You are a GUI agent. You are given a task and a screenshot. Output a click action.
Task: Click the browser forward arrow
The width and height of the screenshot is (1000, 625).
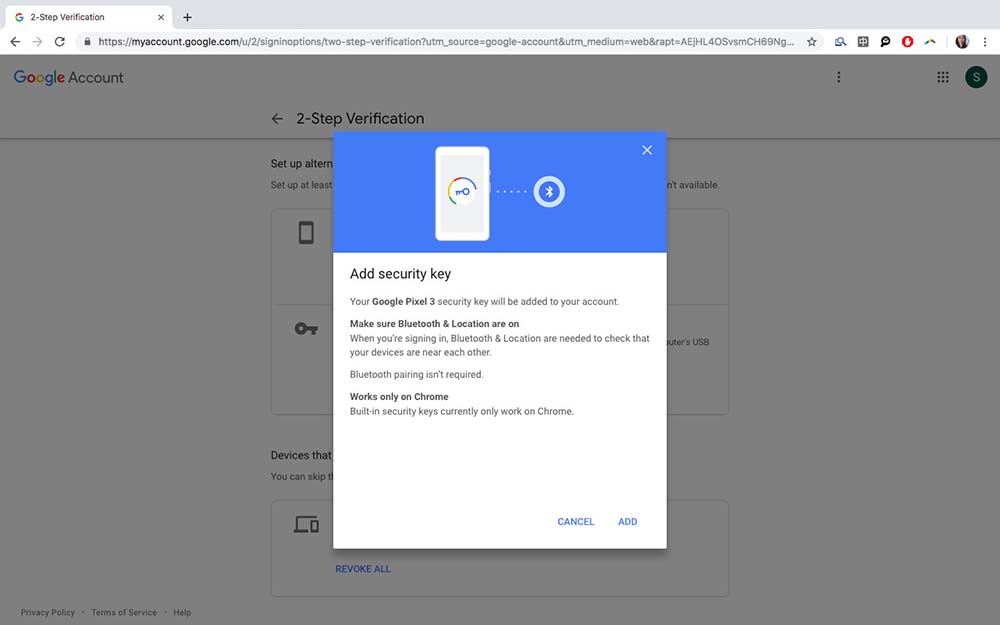[38, 41]
